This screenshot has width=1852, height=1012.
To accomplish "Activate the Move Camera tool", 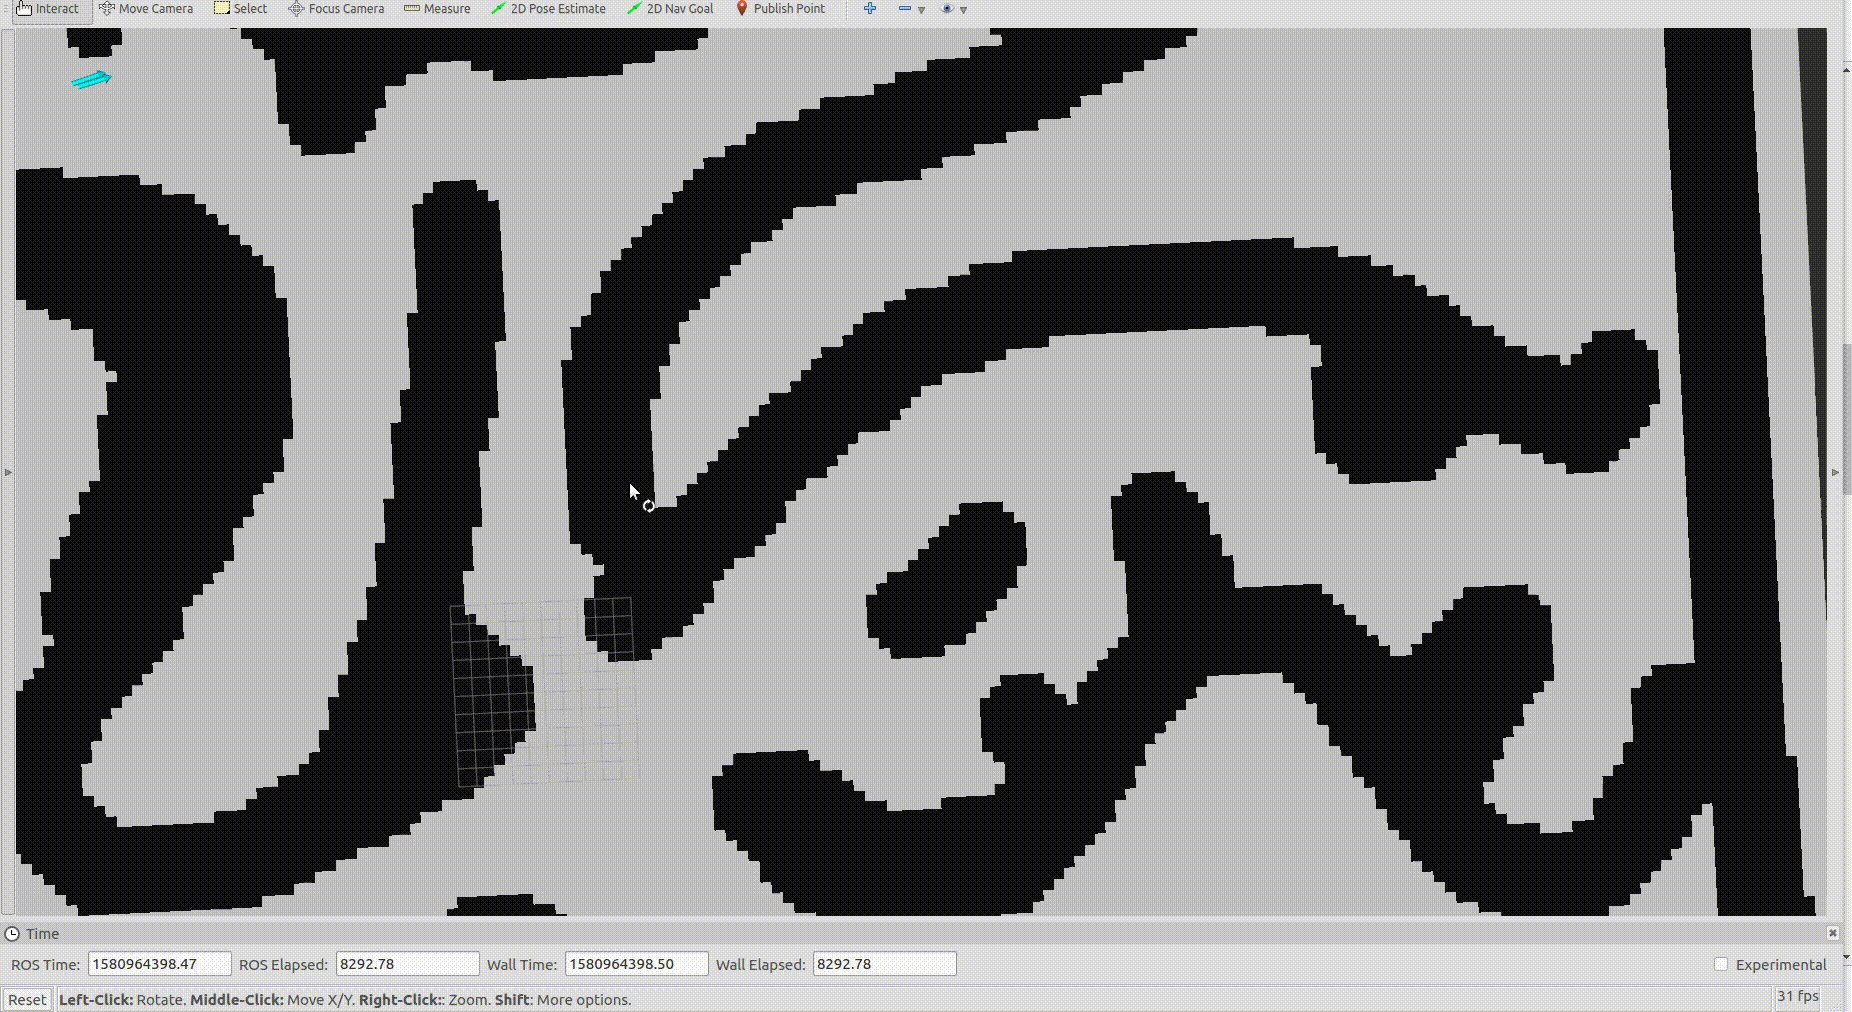I will [145, 8].
